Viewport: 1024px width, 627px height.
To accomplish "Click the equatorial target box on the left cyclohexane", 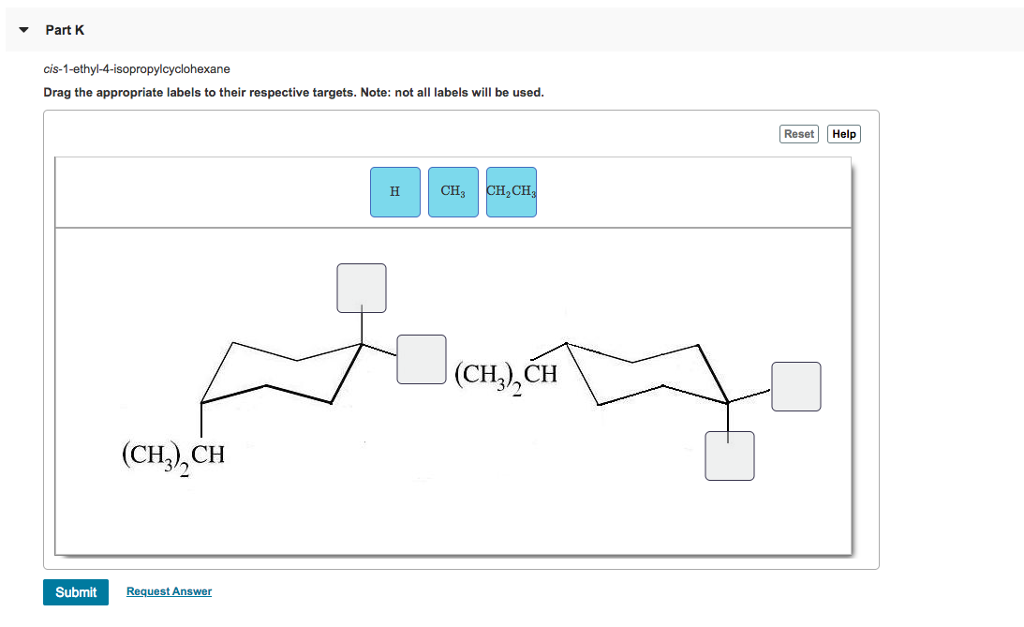I will [x=420, y=358].
